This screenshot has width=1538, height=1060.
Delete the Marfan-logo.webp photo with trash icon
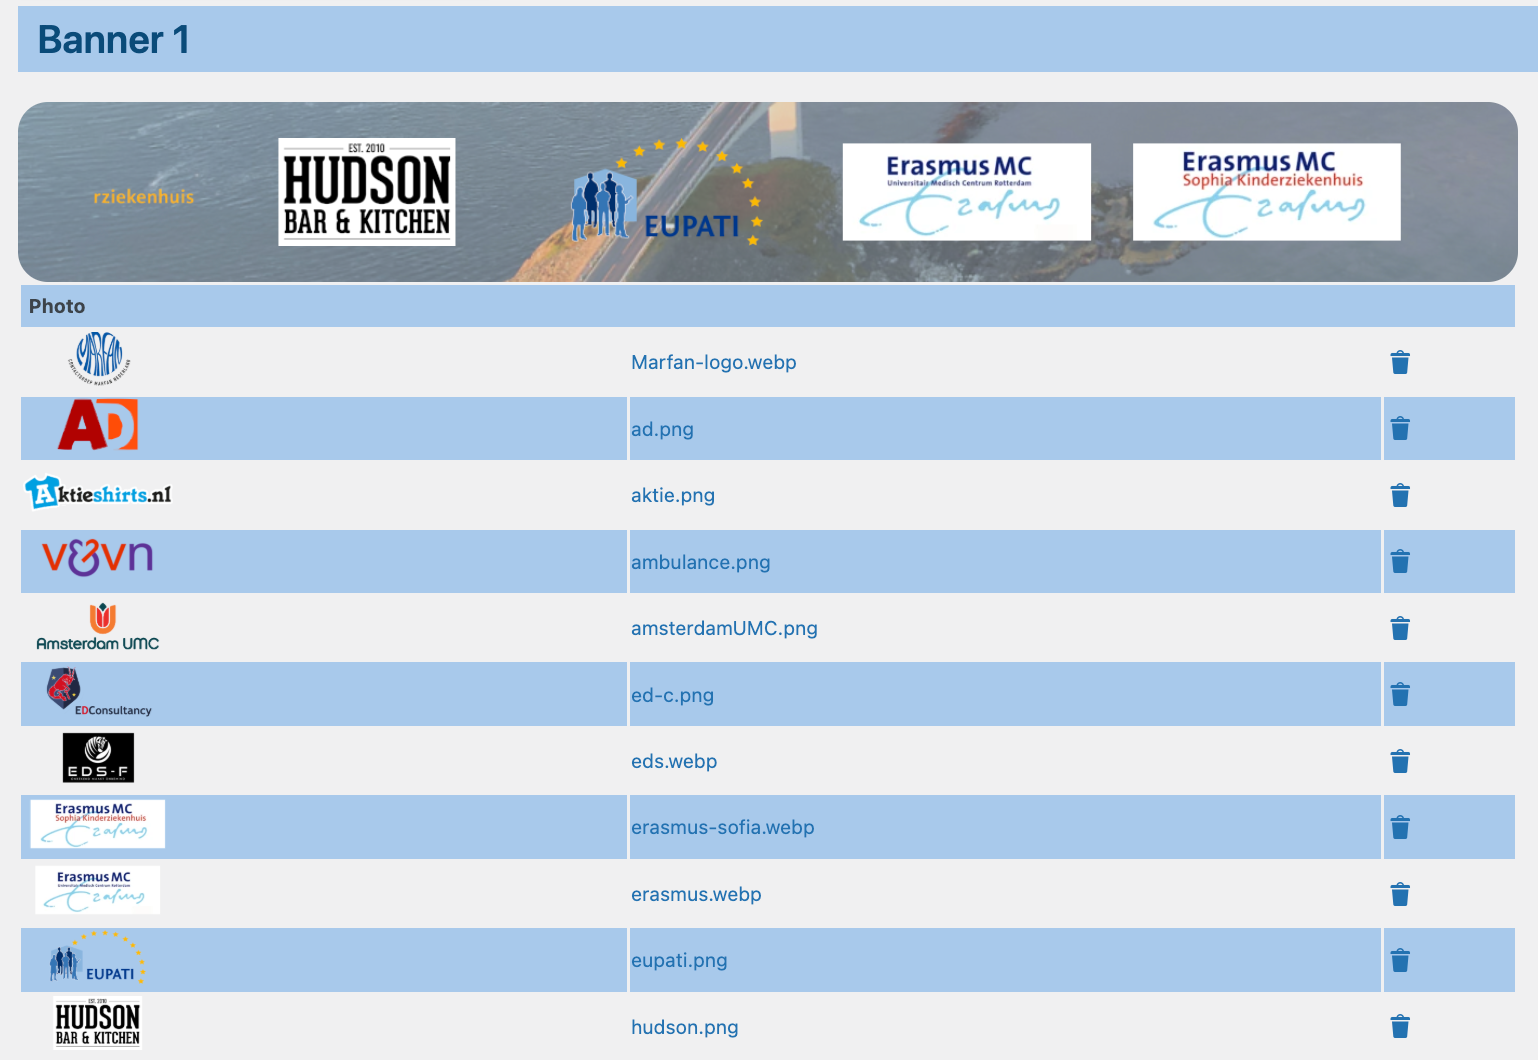[x=1400, y=362]
